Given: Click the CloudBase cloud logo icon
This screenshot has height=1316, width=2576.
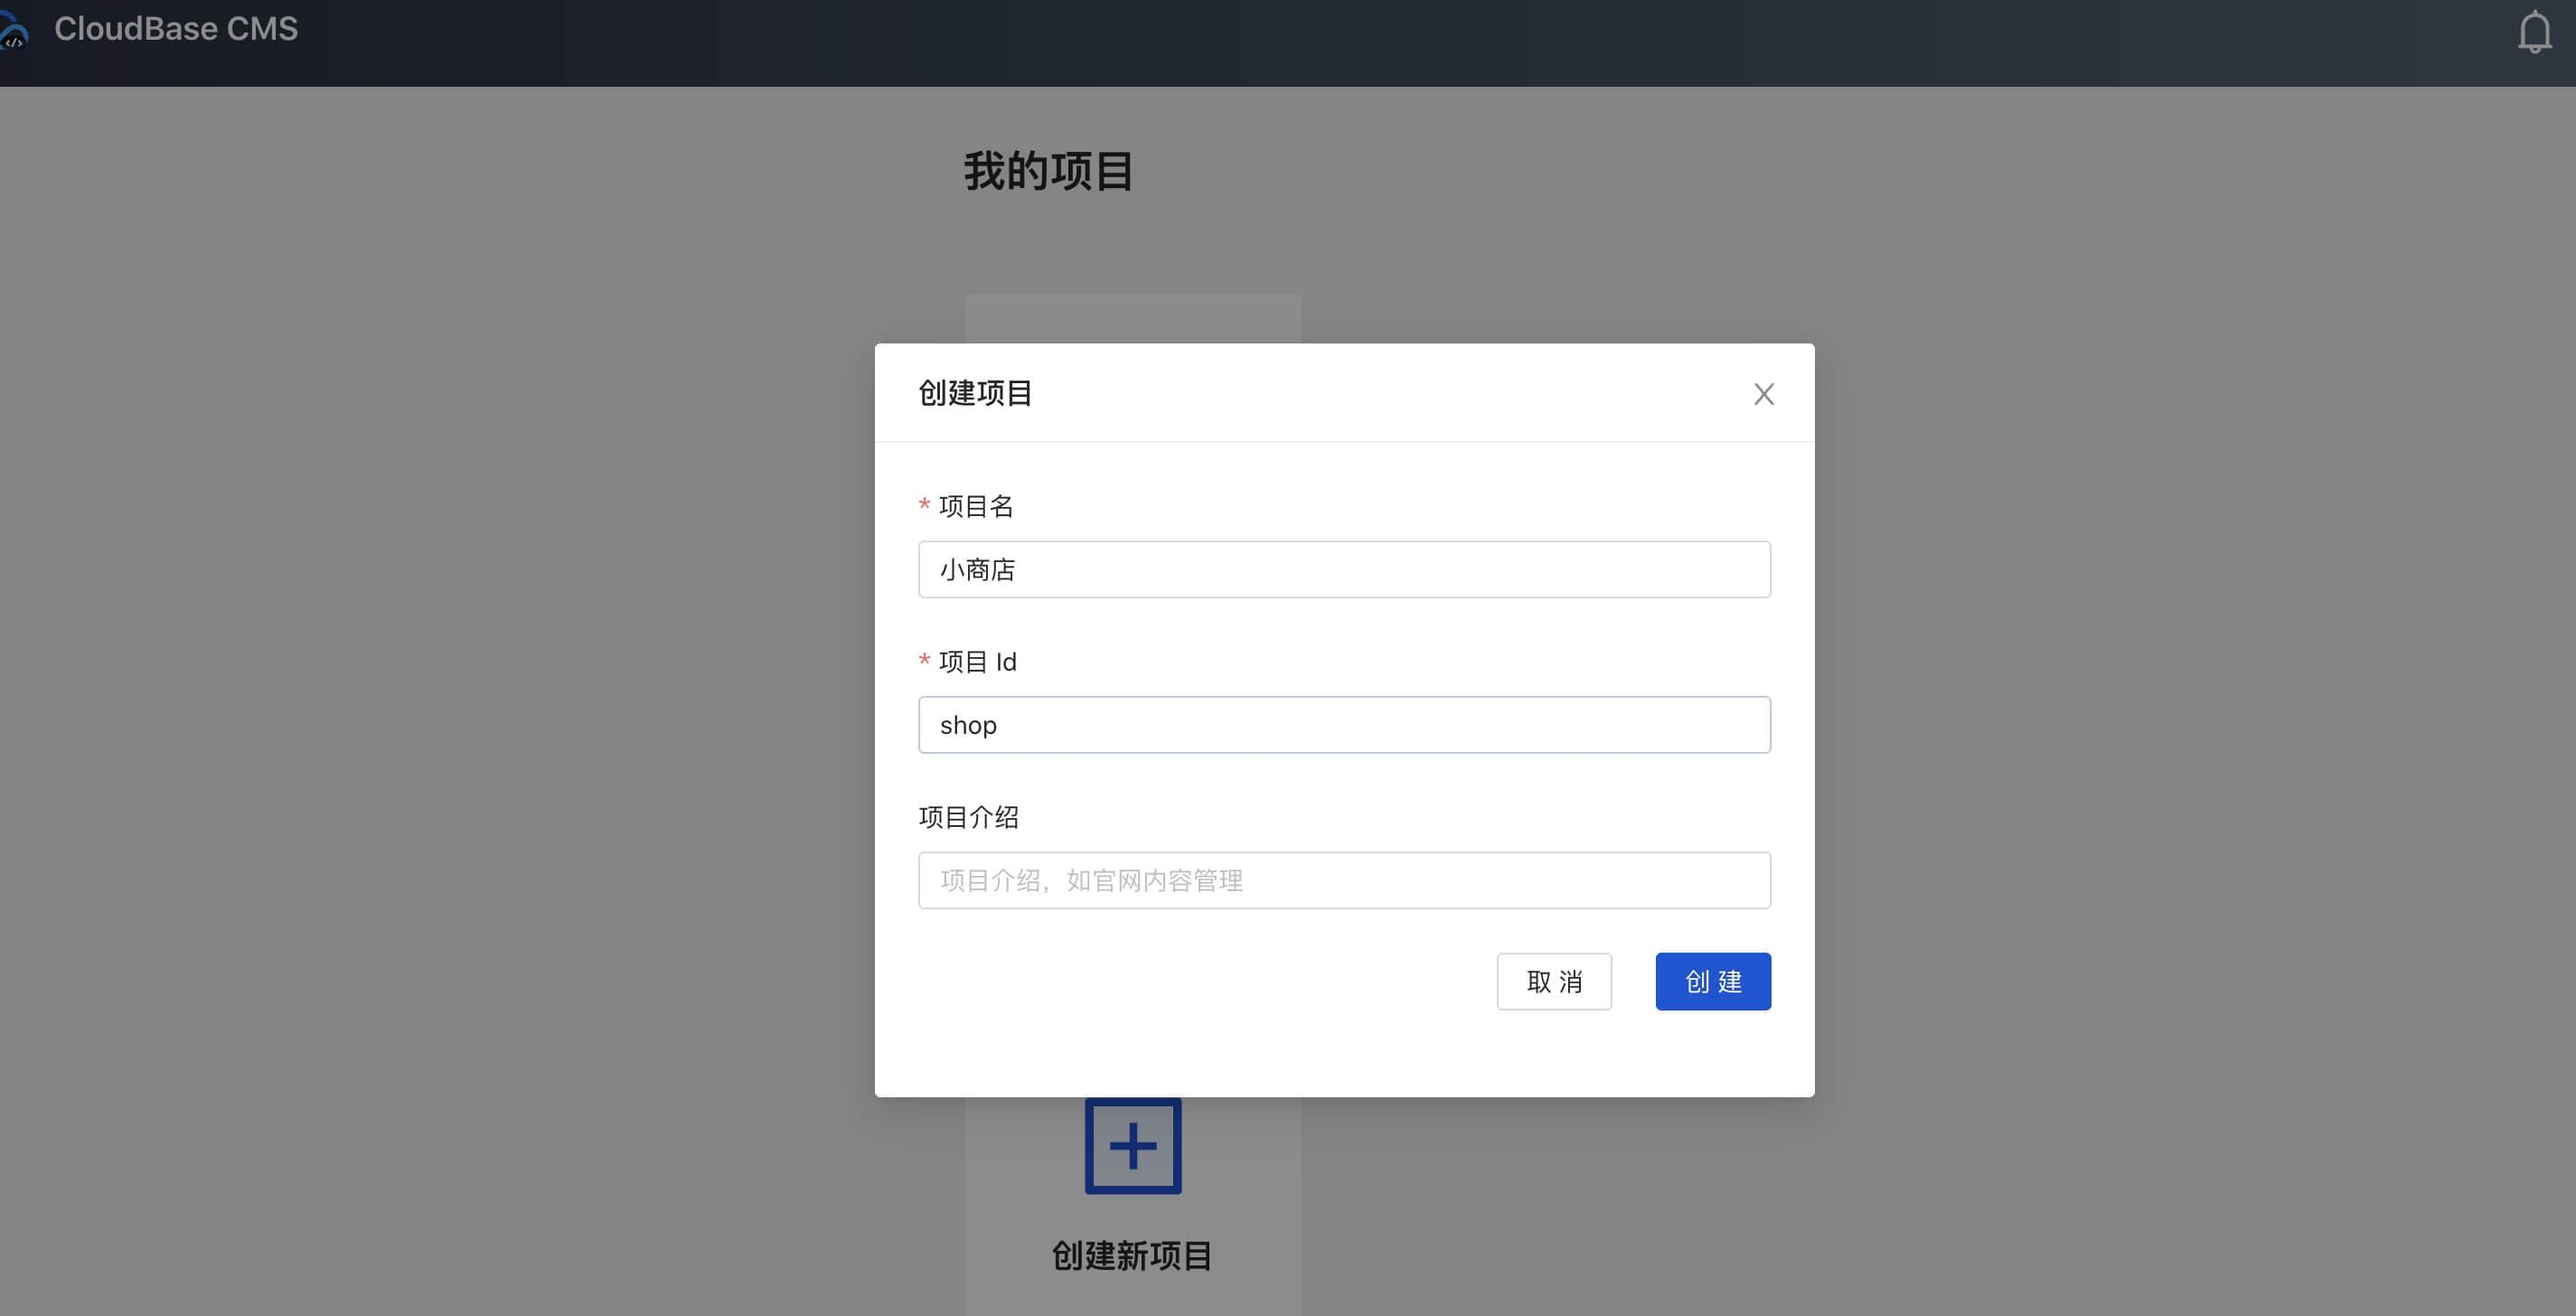Looking at the screenshot, I should click(13, 31).
